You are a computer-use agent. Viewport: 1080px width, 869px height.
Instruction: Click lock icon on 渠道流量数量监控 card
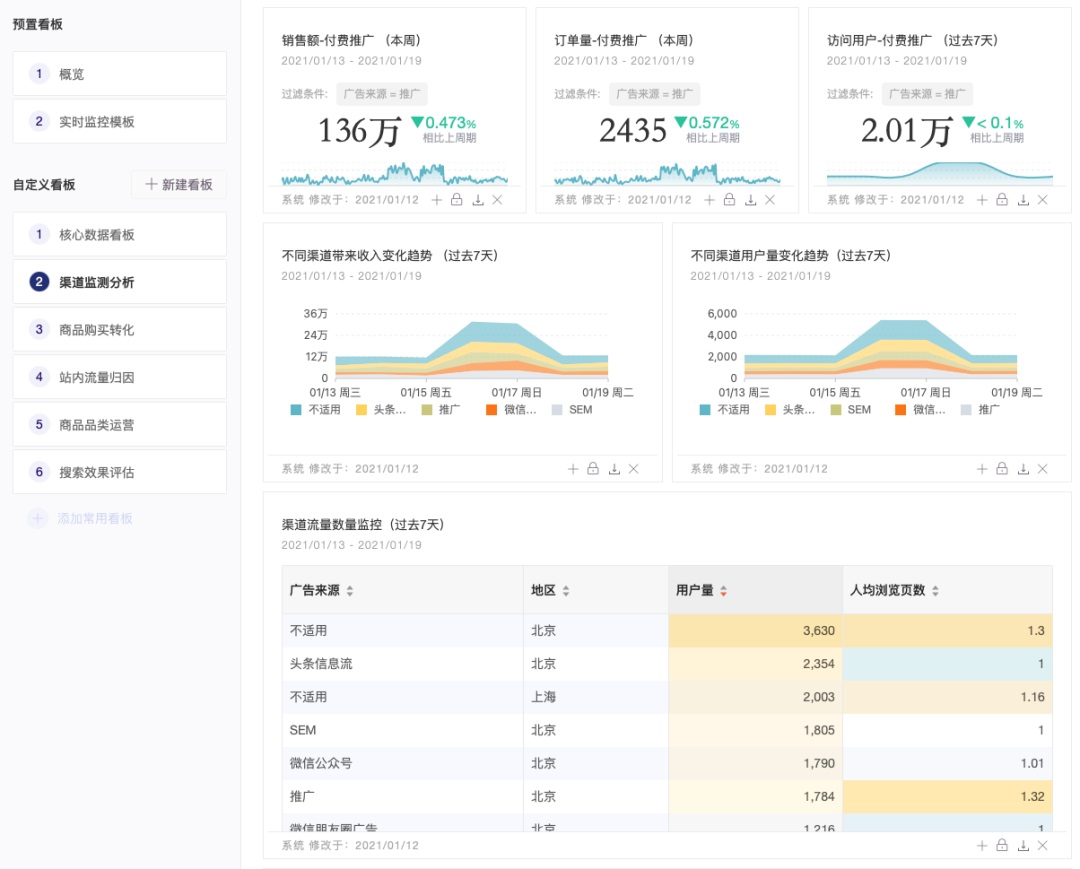pyautogui.click(x=1002, y=846)
